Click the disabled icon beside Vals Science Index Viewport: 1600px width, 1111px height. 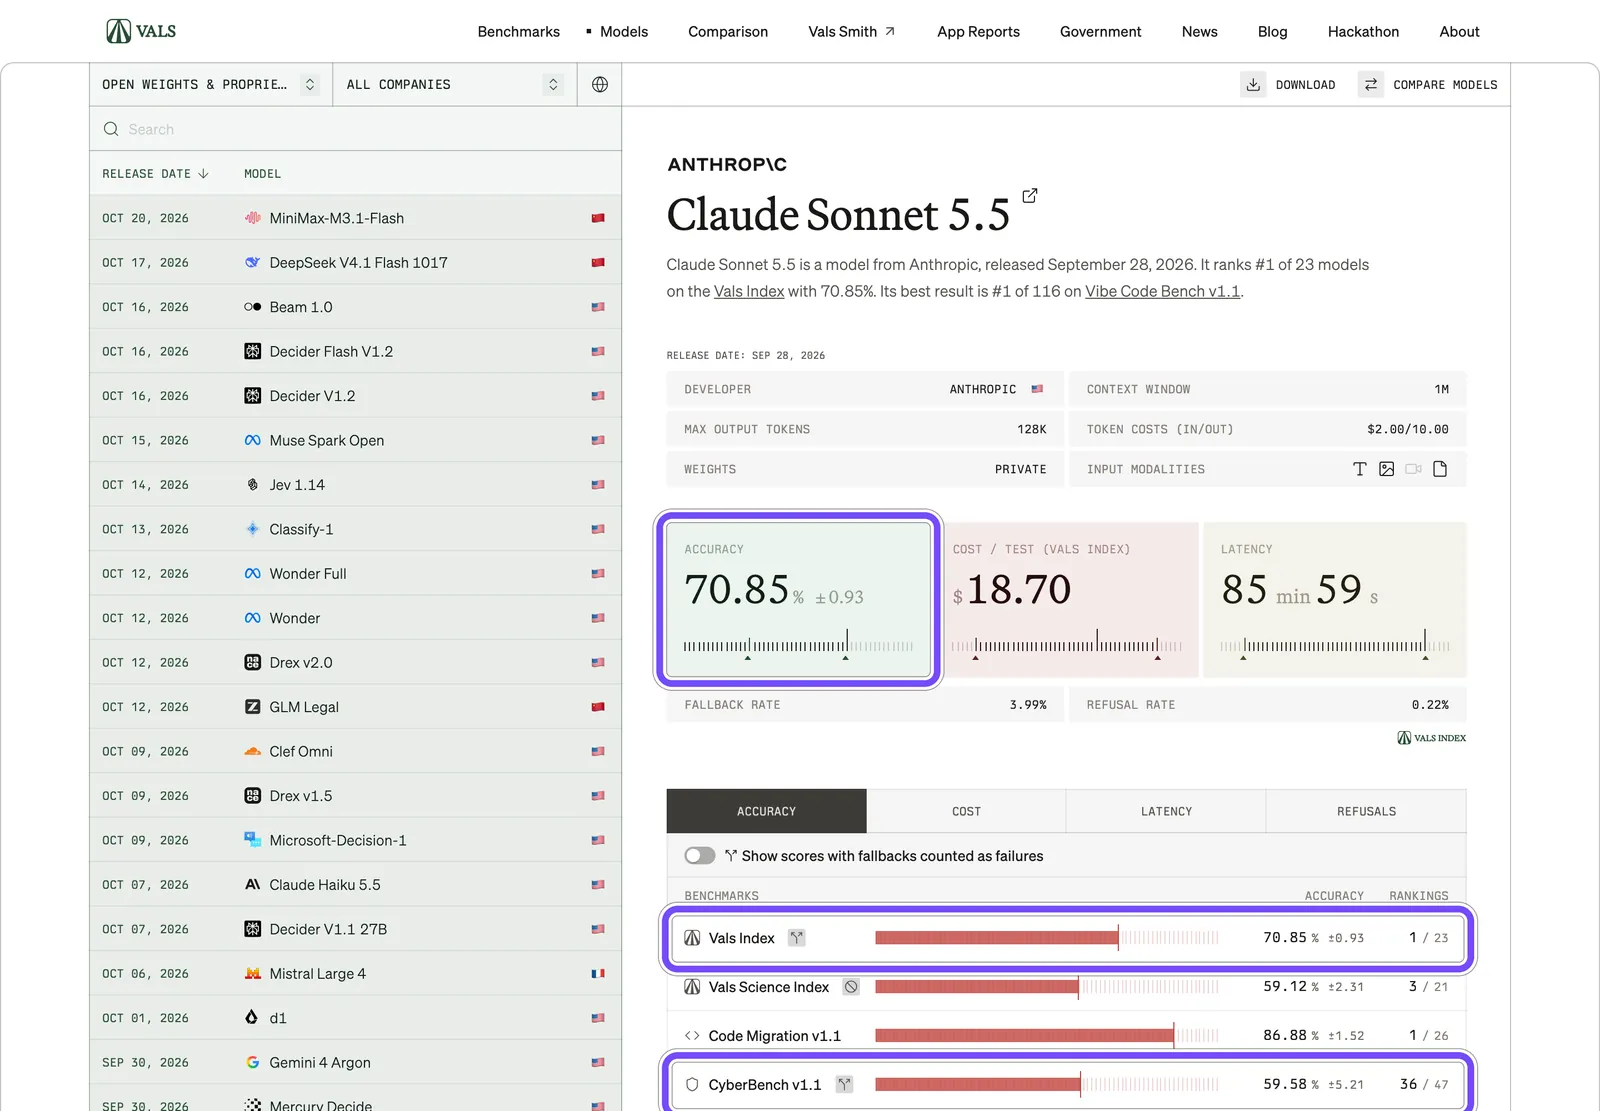(x=851, y=987)
